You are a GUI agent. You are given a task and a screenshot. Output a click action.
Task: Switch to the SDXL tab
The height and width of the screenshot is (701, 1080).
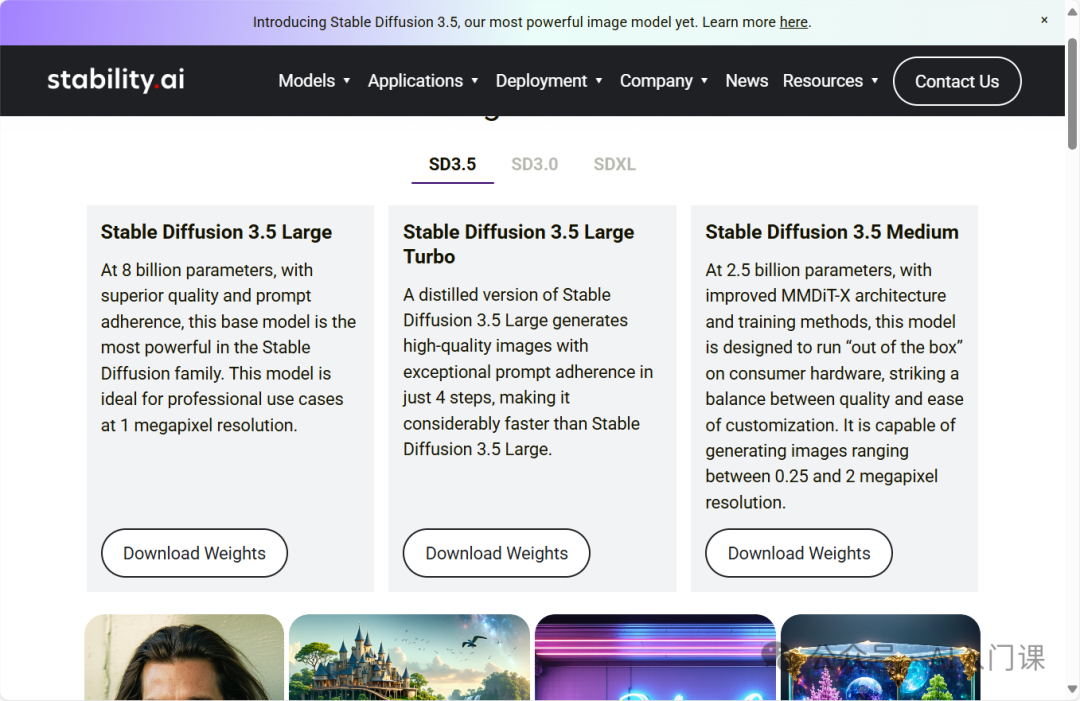click(614, 164)
